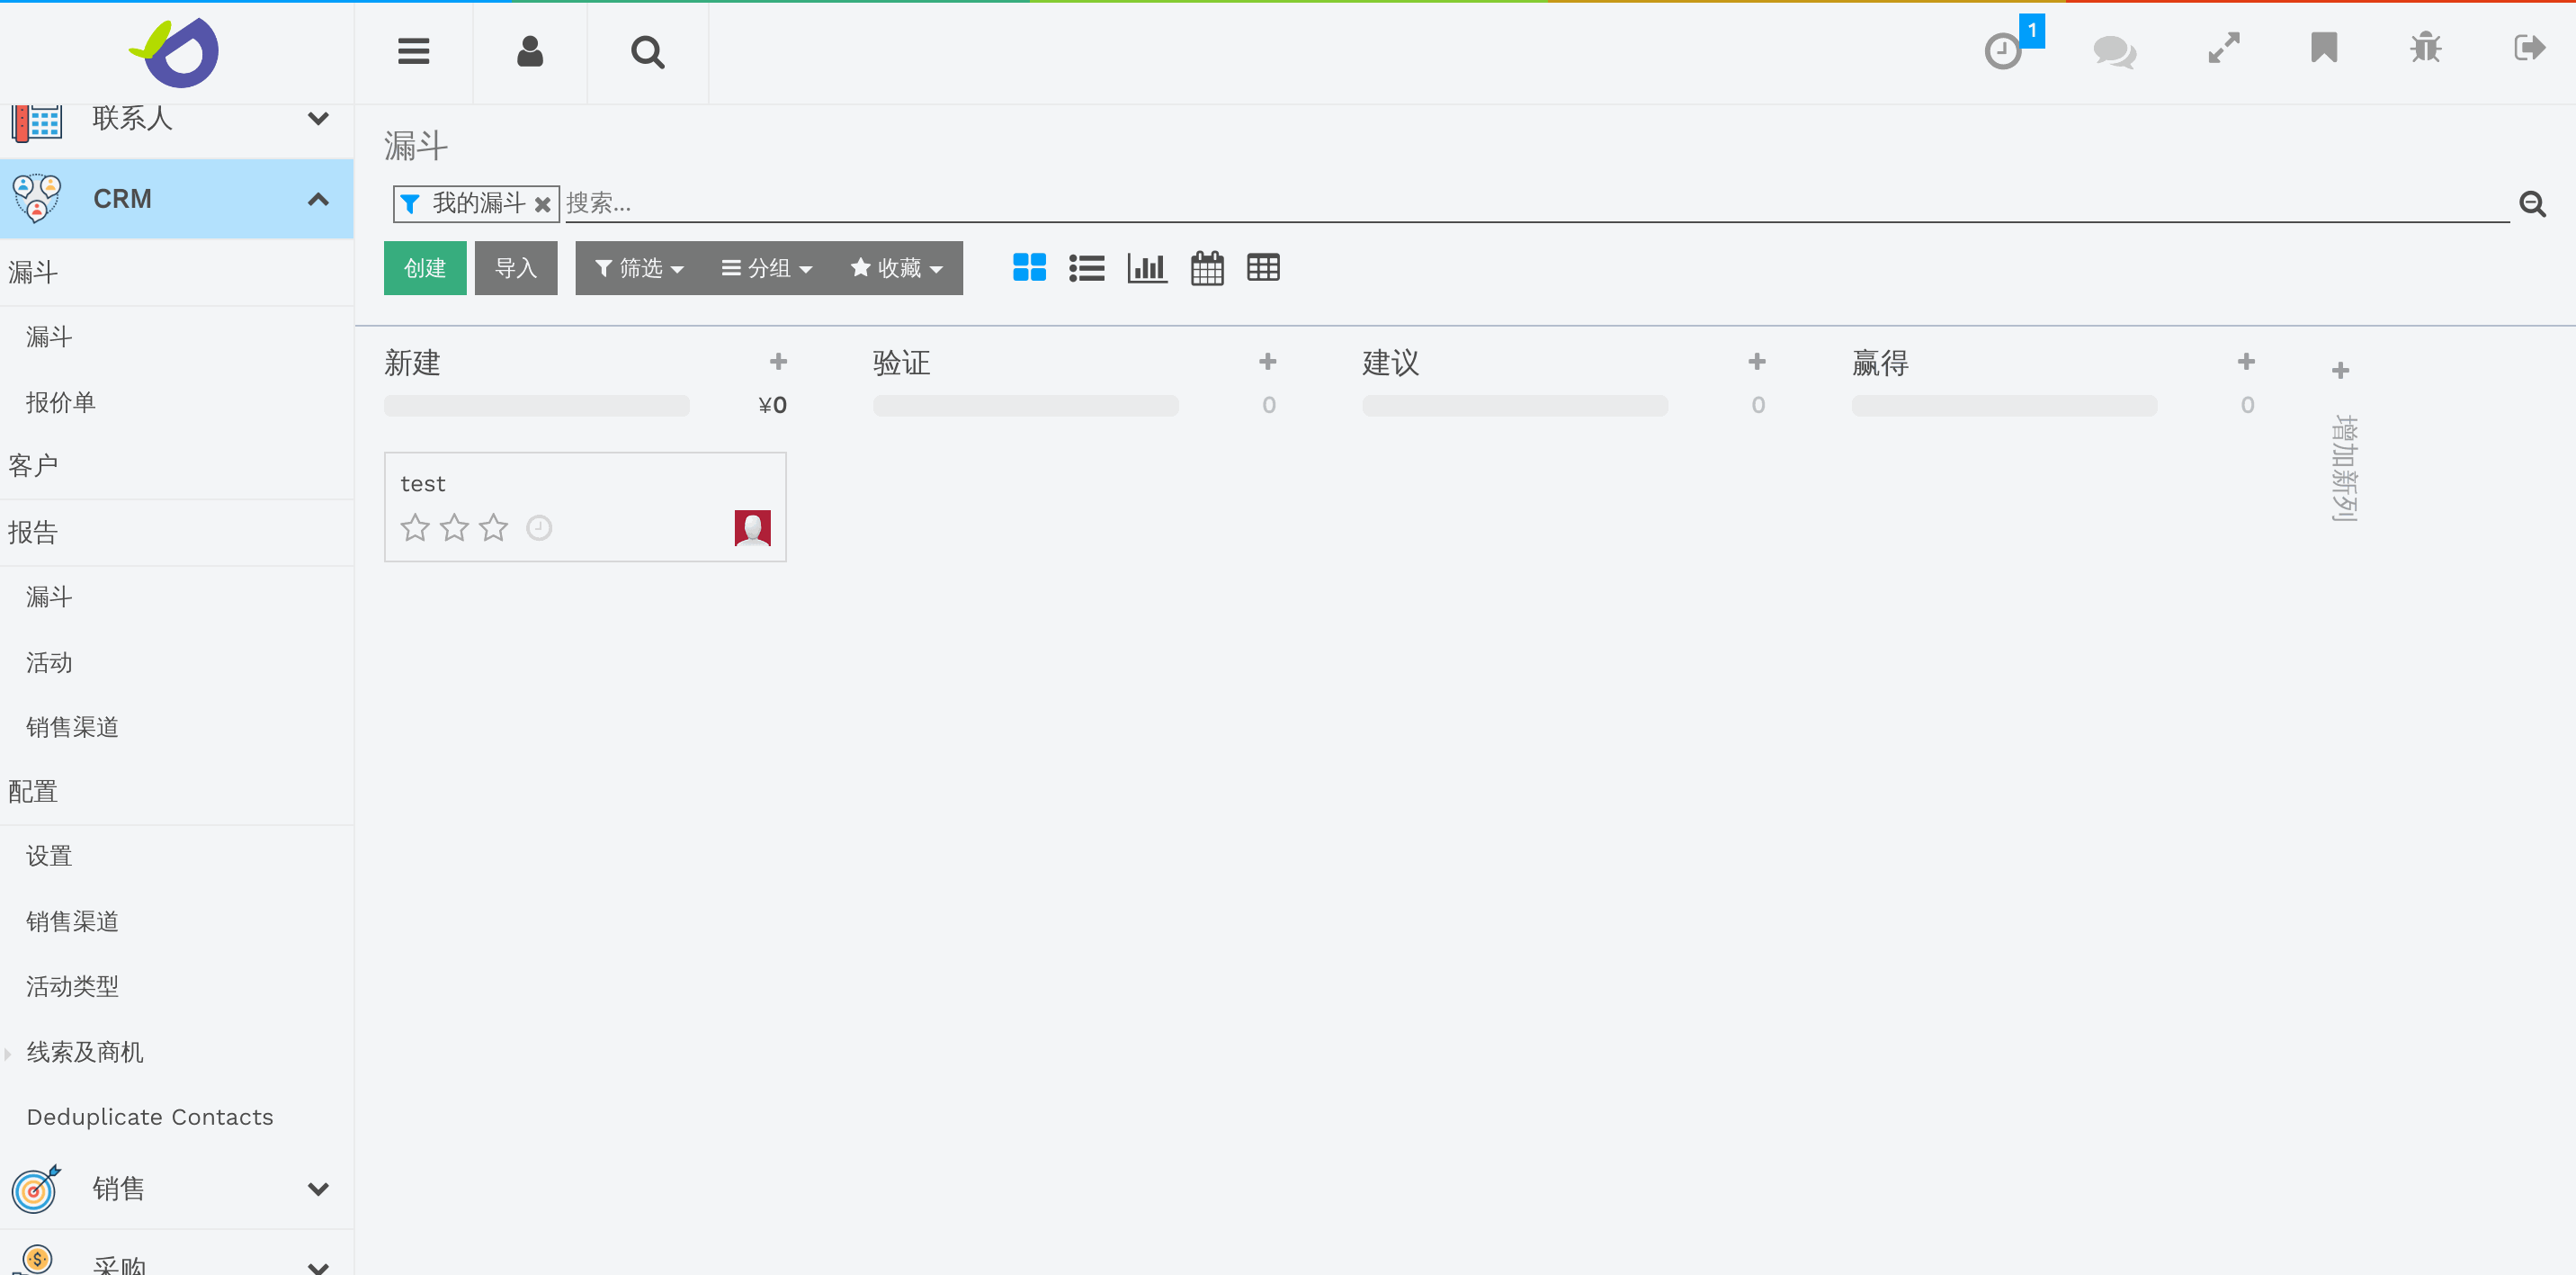Open Deduplicate Contacts menu item

150,1117
